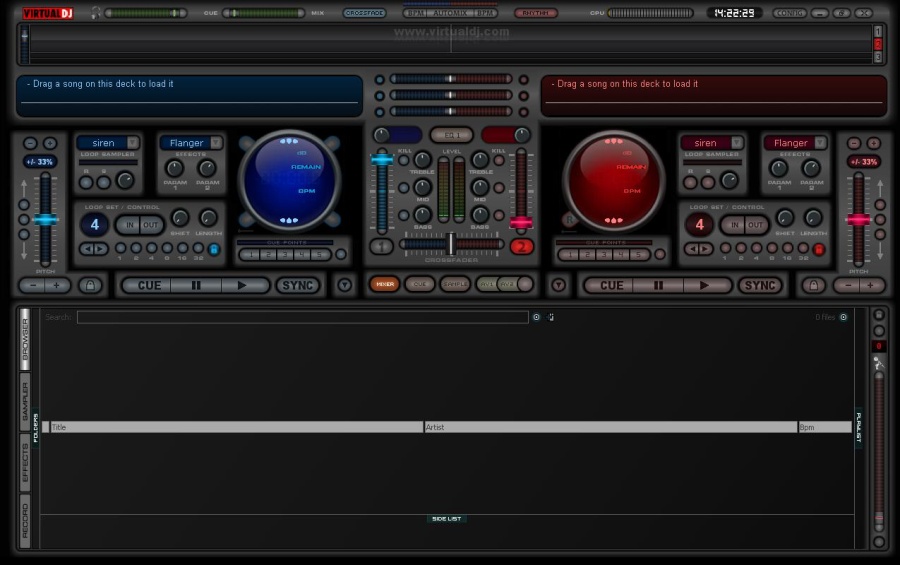Screen dimensions: 900x565
Task: Switch to the Sampler side tab
Action: click(x=25, y=400)
